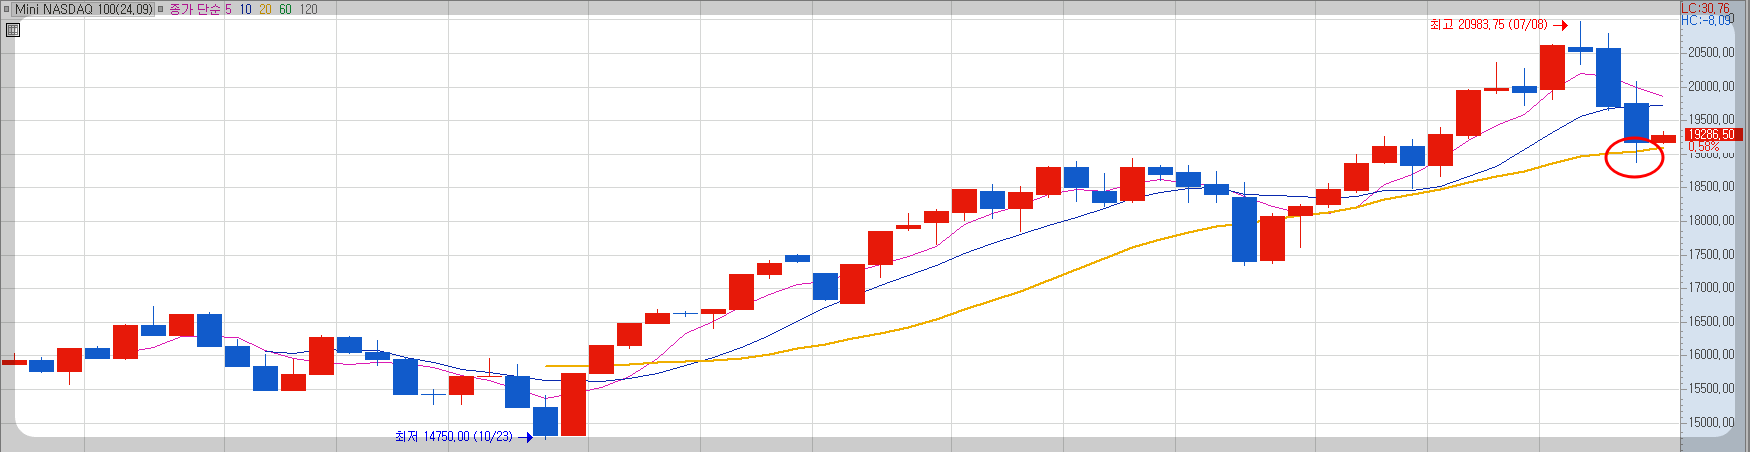Select the orange 20-period moving average label

click(x=265, y=9)
